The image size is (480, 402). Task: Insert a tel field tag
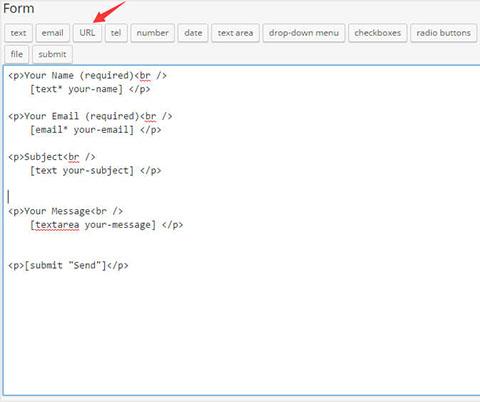tap(116, 33)
